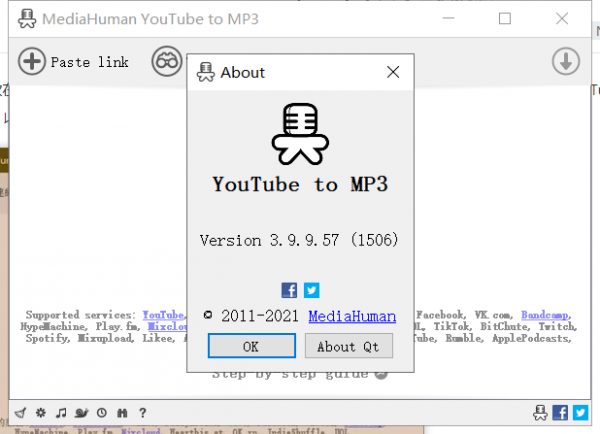Follow the MediaHuman link in About dialog
600x434 pixels.
(x=352, y=317)
